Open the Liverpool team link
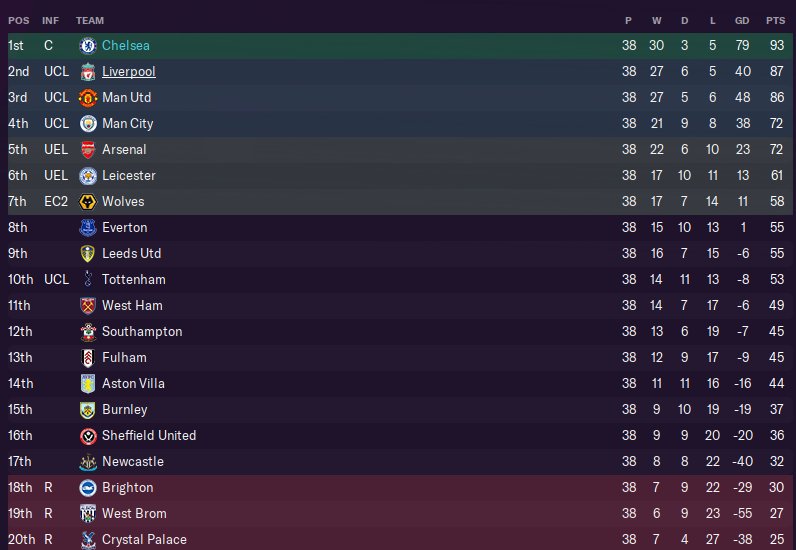796x550 pixels. tap(128, 72)
